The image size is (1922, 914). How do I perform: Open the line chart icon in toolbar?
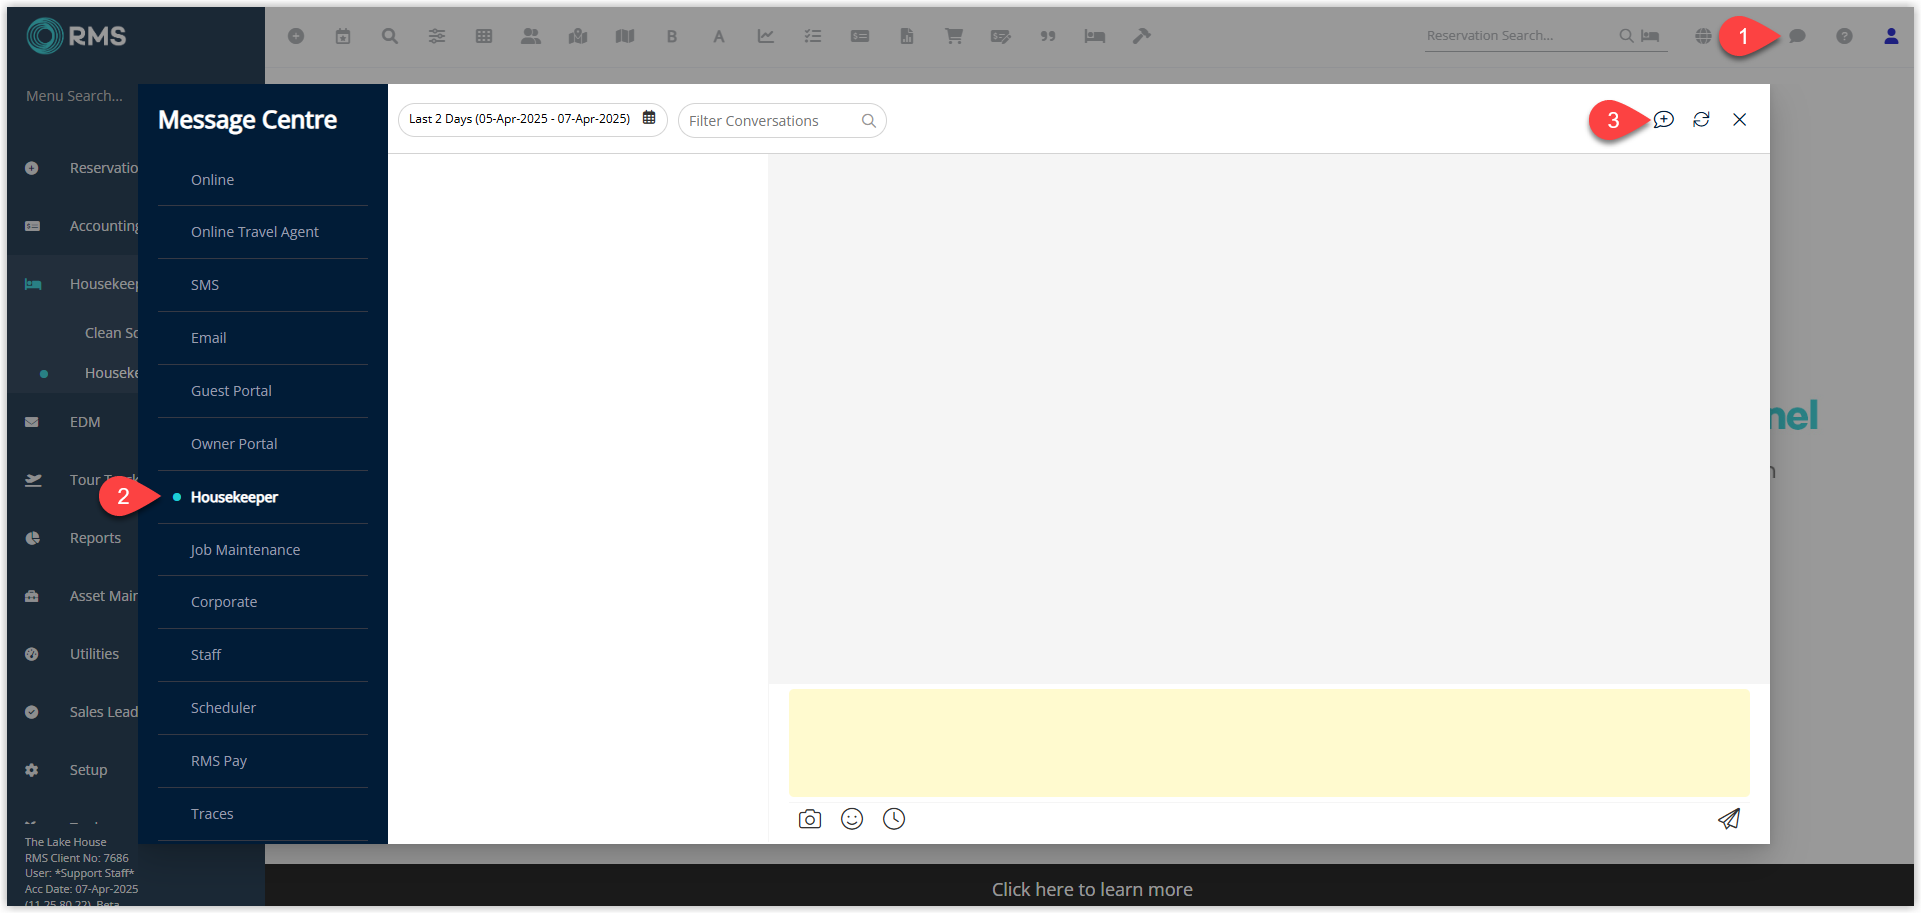(766, 36)
